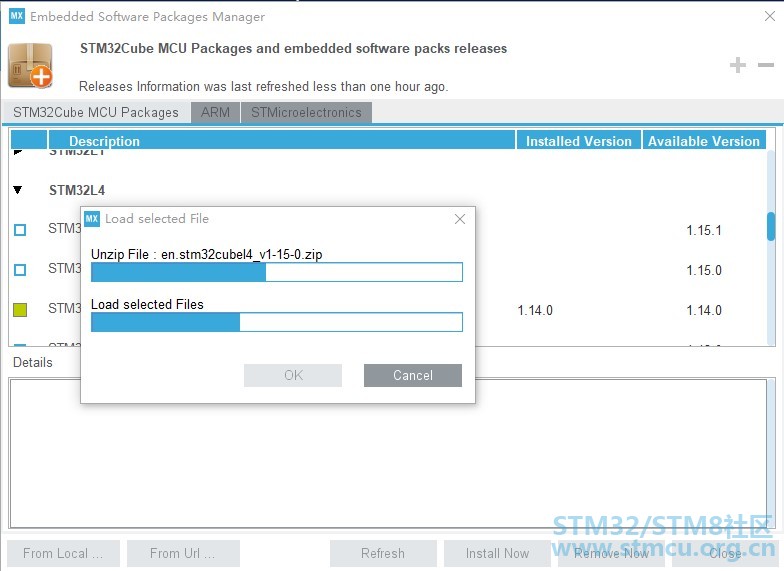
Task: Click the MX icon in Load selected File dialog
Action: coord(92,218)
